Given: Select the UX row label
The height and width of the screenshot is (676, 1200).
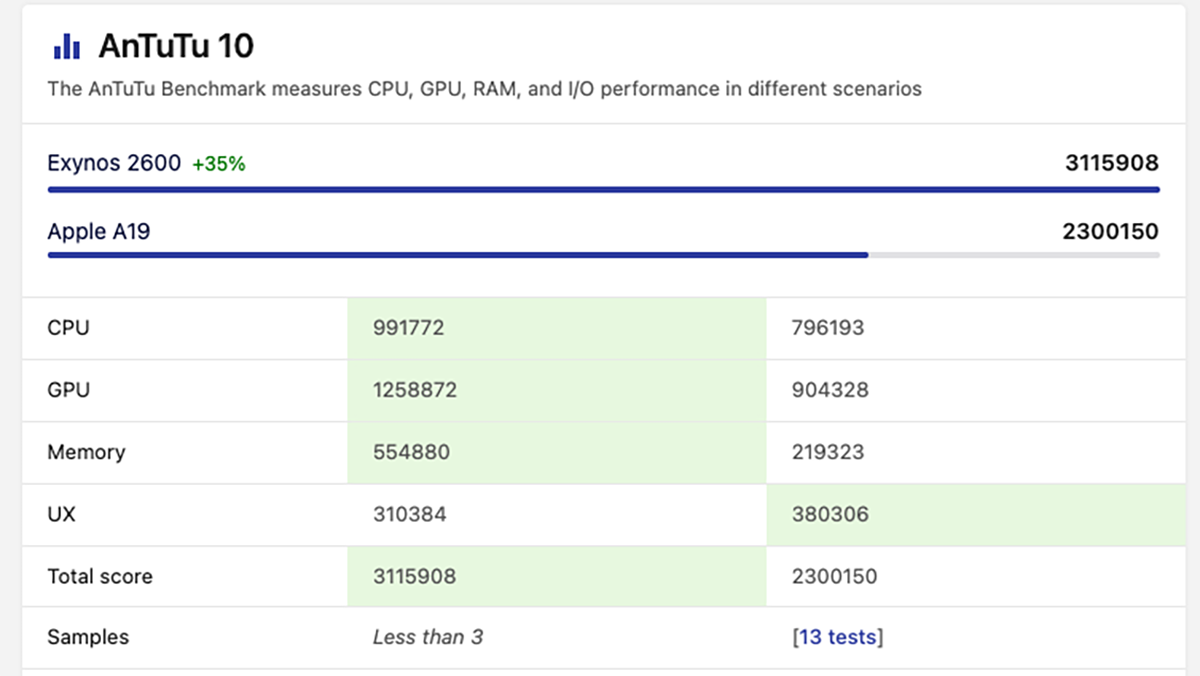Looking at the screenshot, I should click(x=61, y=514).
